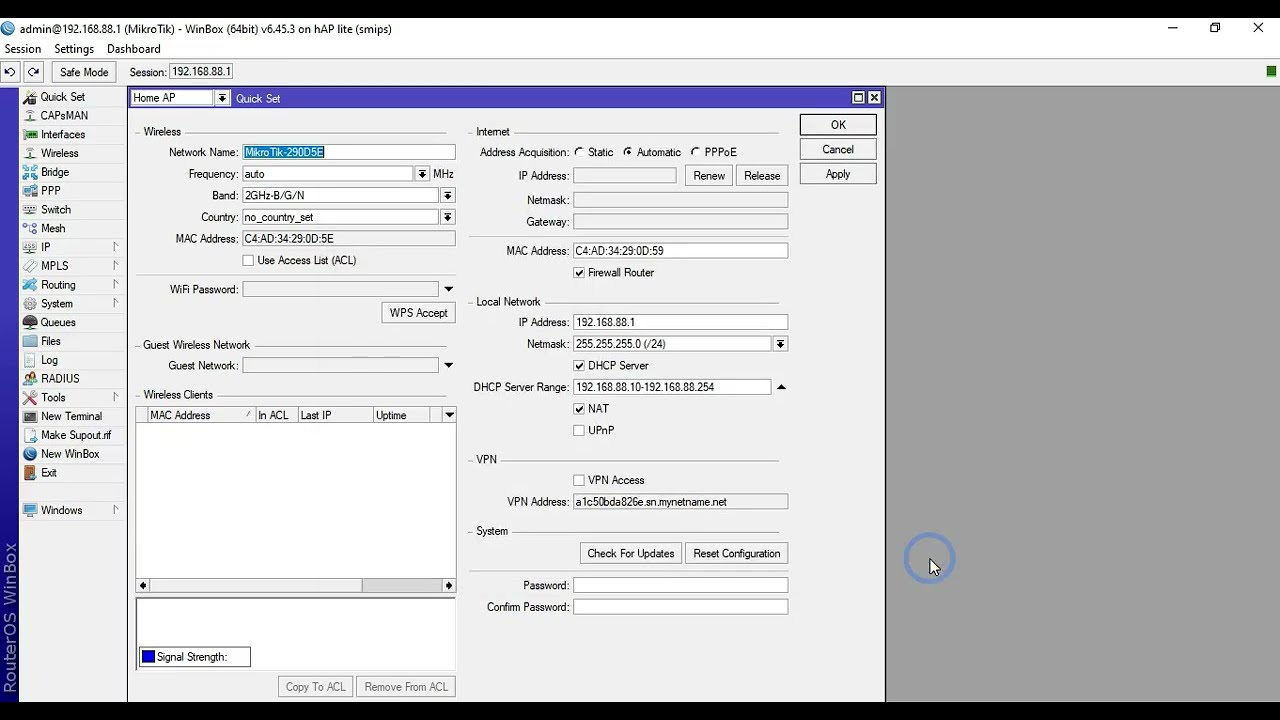This screenshot has width=1280, height=720.
Task: Open the Mesh settings
Action: tap(53, 228)
